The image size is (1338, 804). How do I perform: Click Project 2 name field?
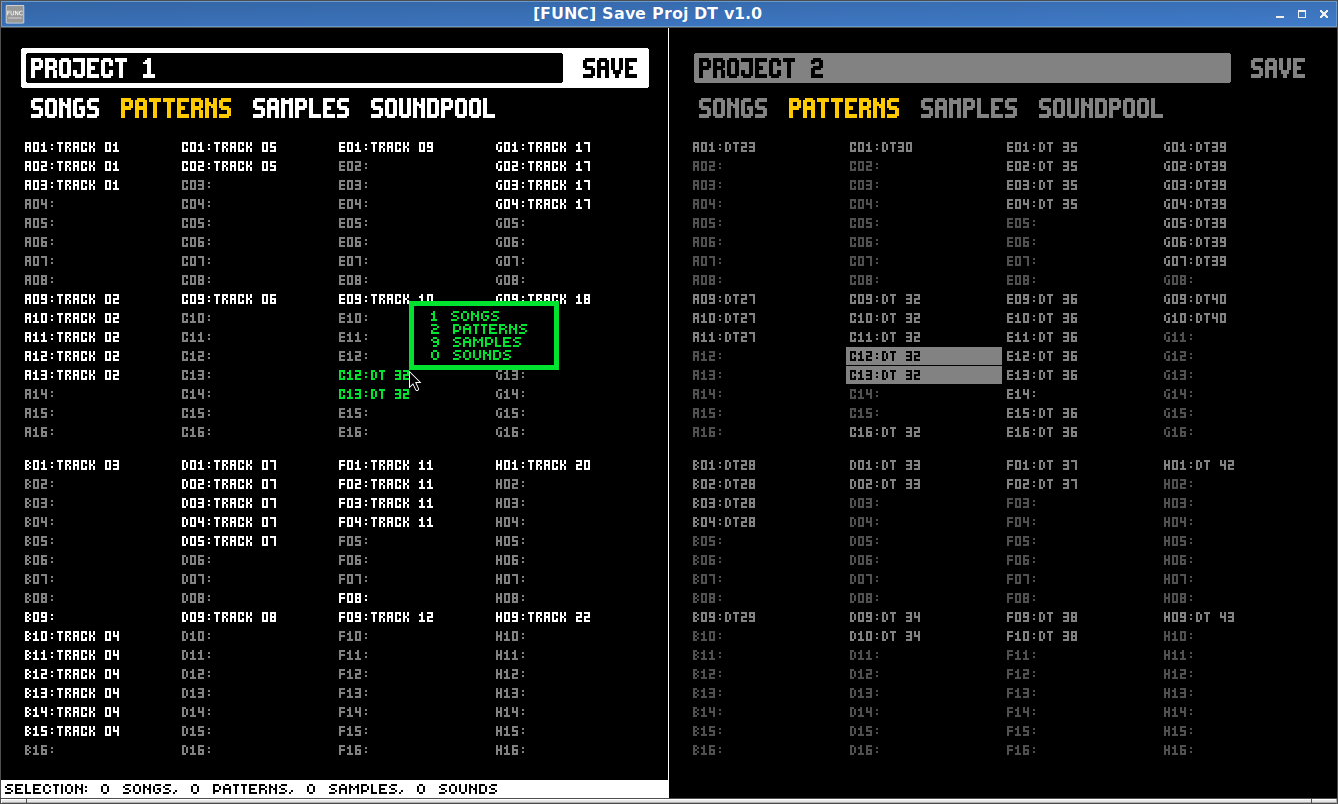(x=960, y=68)
